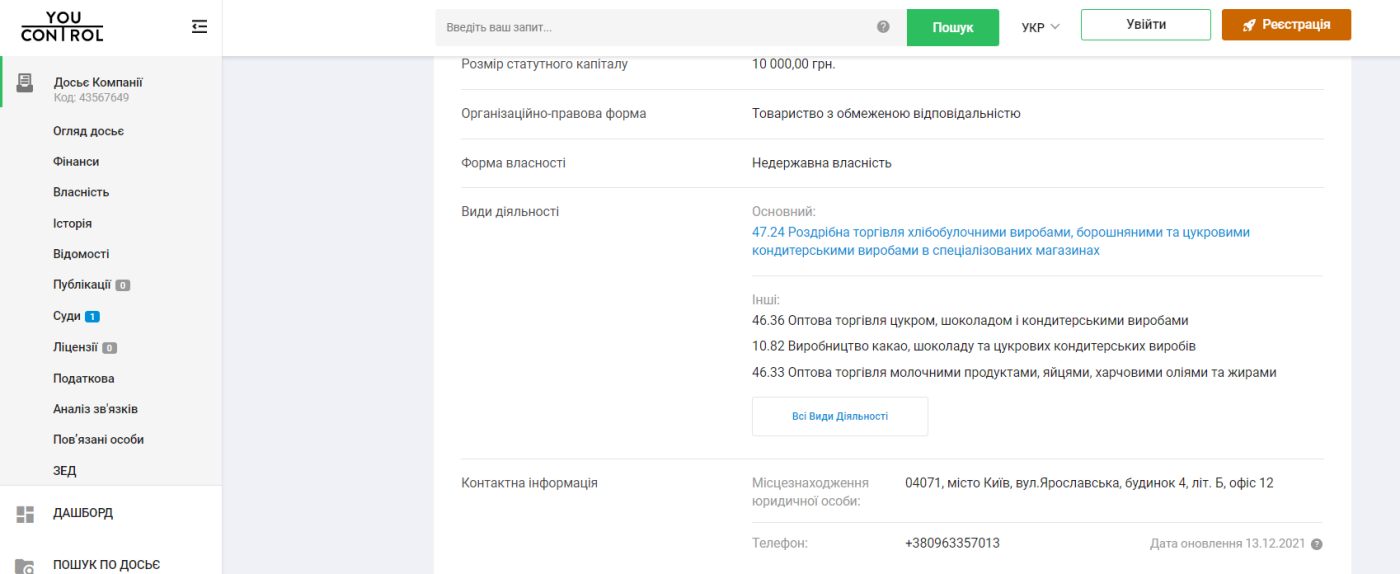Open the 47.24 Роздрібна торгівля activity link
Image resolution: width=1400 pixels, height=574 pixels.
click(1001, 241)
